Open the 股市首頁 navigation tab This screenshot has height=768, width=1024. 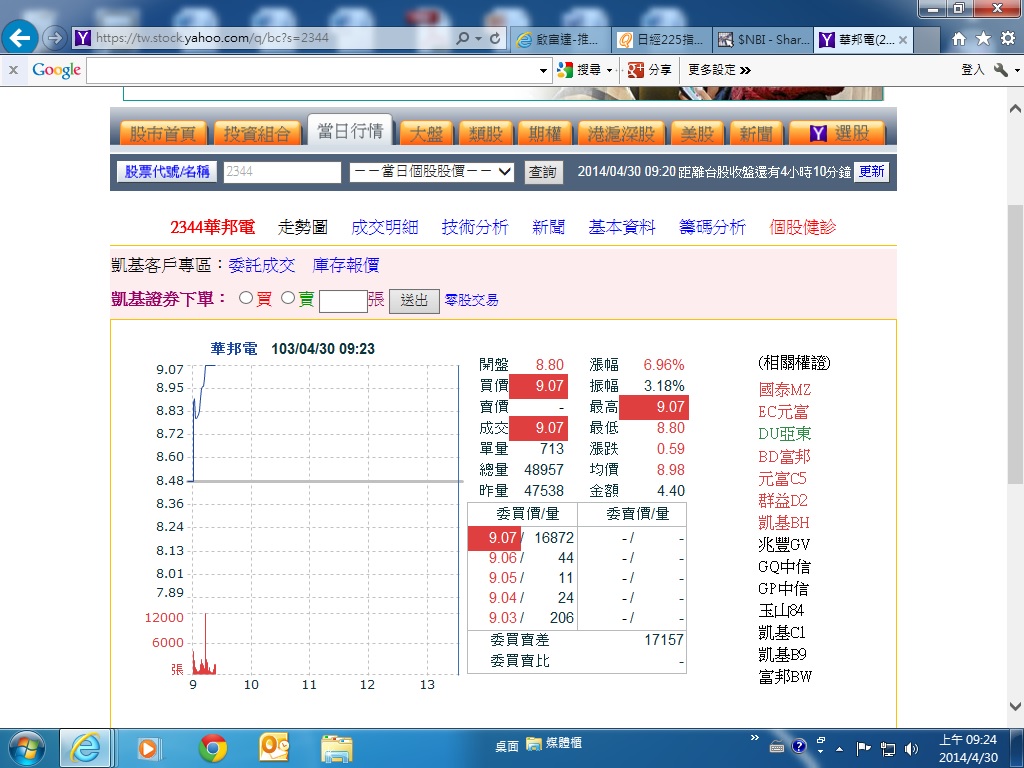(163, 134)
